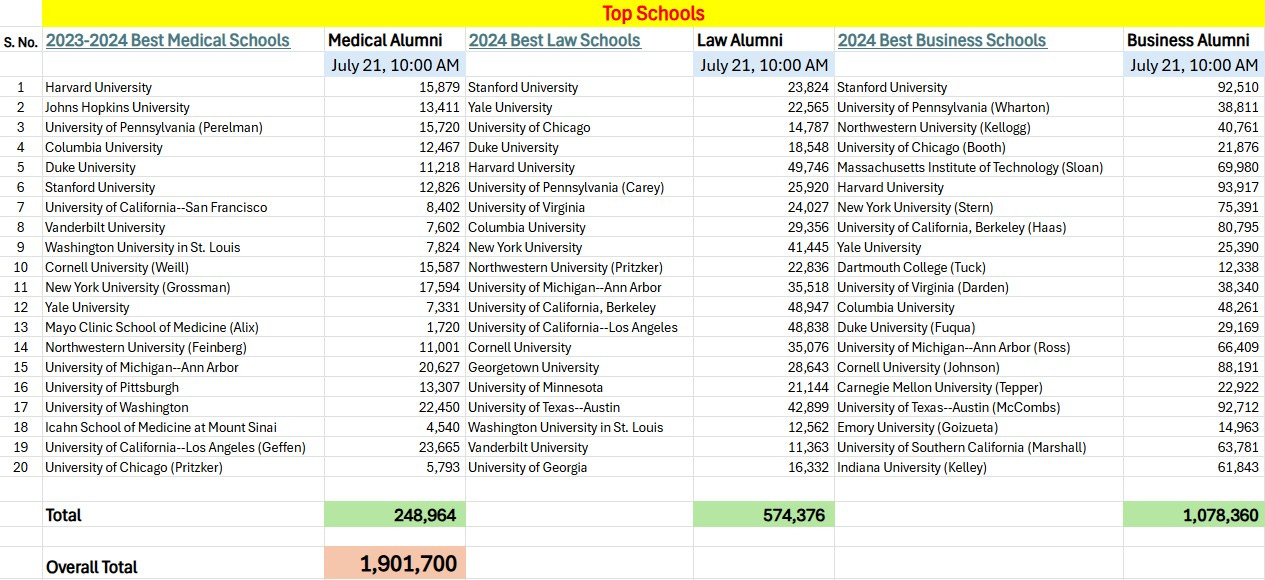Open the 2024 Best Law Schools link

[x=554, y=41]
